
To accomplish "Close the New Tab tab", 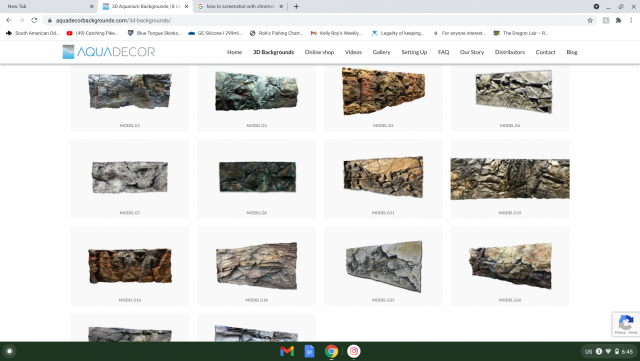I will pos(91,7).
